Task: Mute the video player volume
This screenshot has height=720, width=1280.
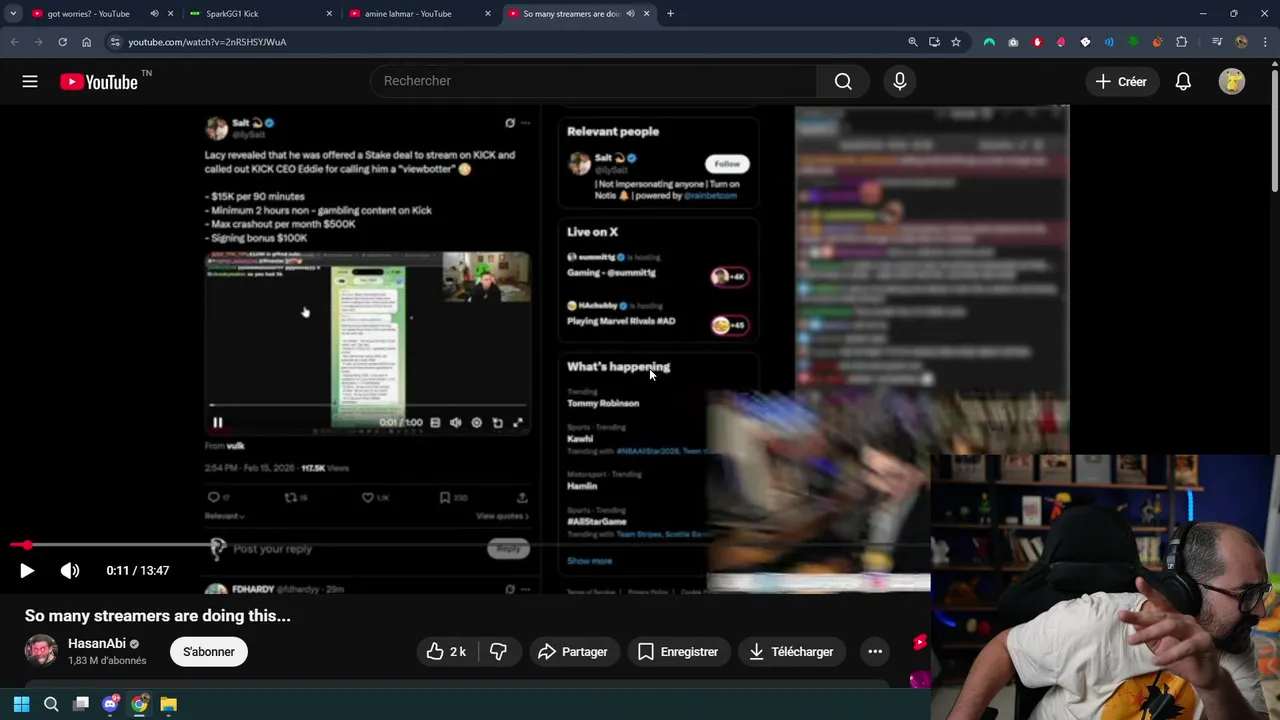Action: (70, 570)
